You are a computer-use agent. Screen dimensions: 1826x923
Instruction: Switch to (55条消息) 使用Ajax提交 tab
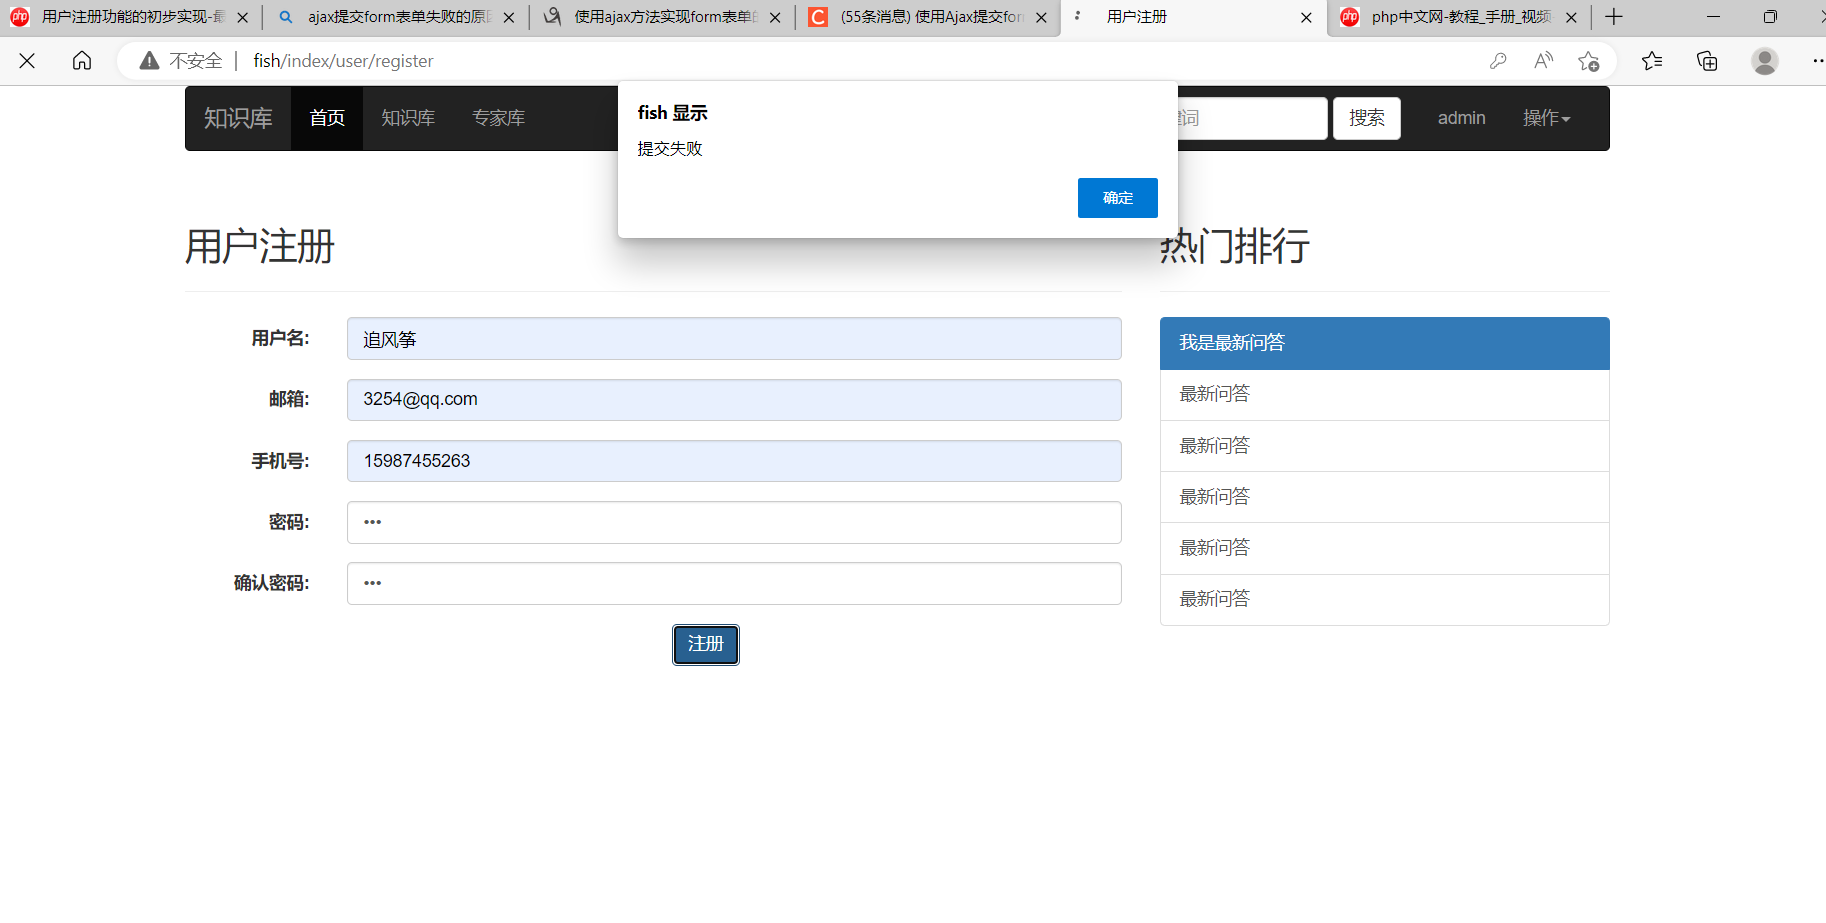coord(929,17)
